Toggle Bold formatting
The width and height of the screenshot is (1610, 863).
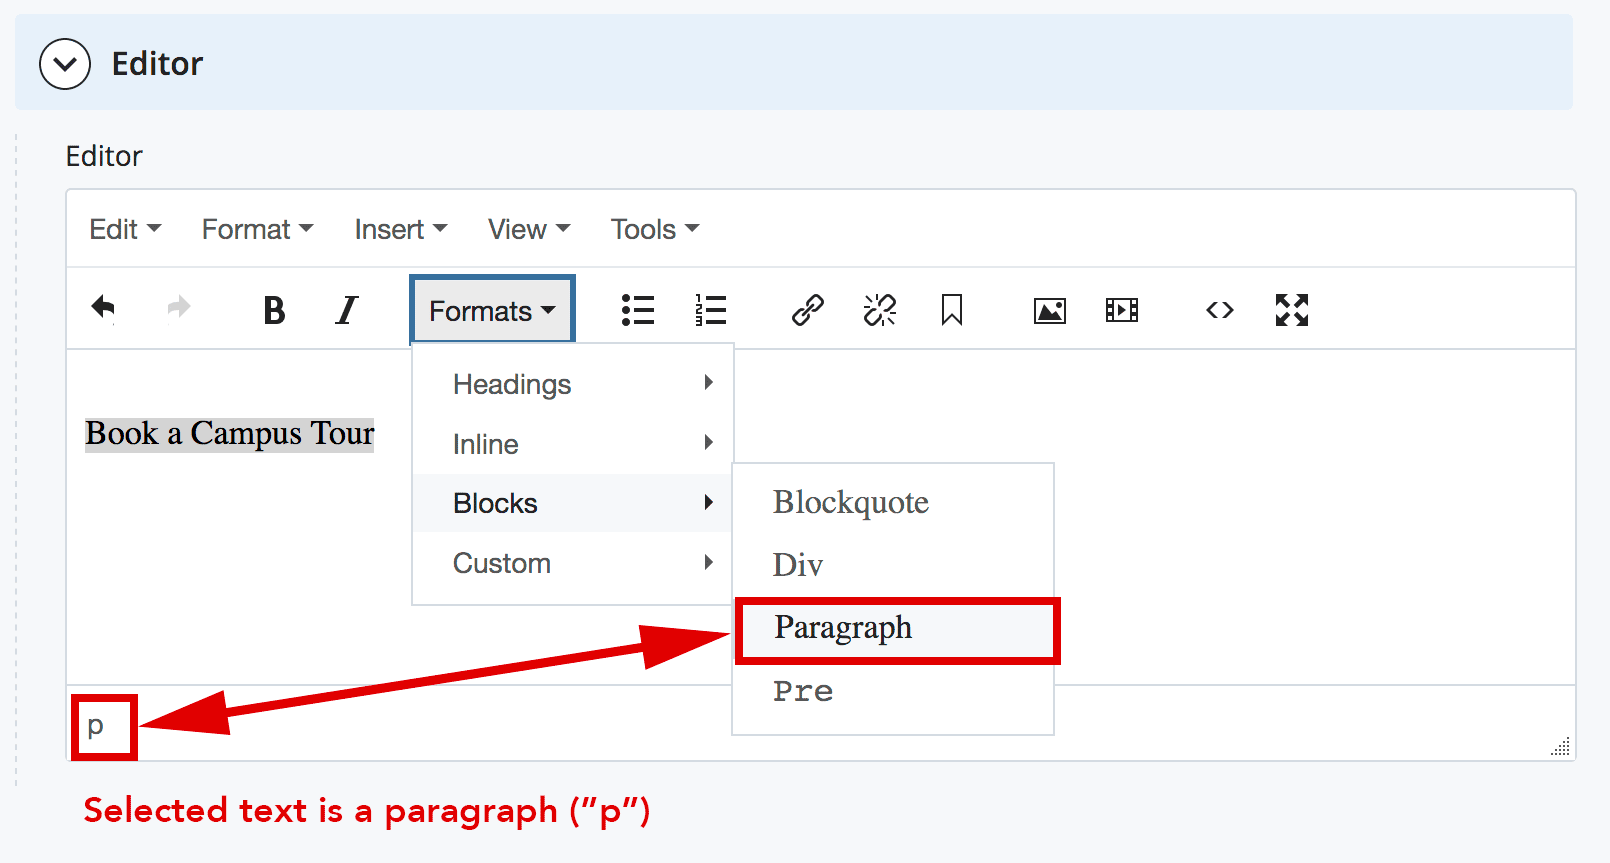[274, 310]
